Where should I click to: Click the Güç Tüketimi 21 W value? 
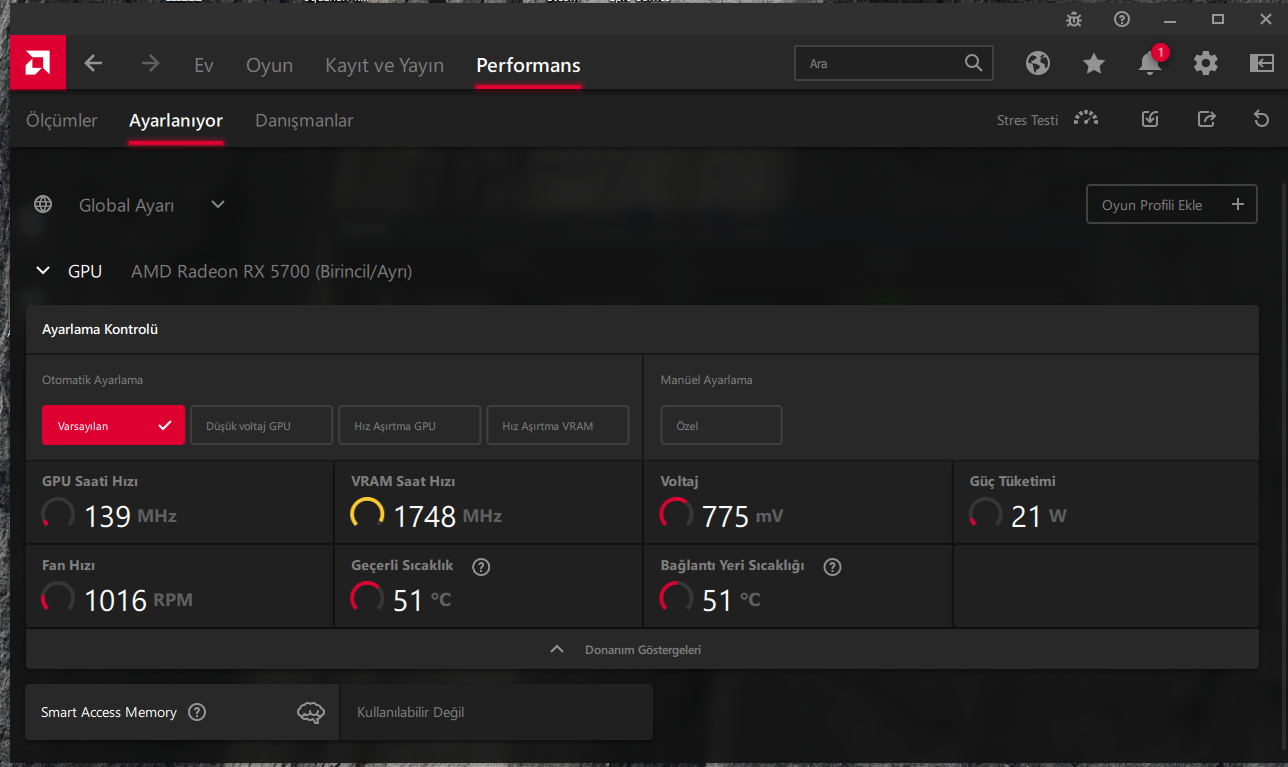1039,516
